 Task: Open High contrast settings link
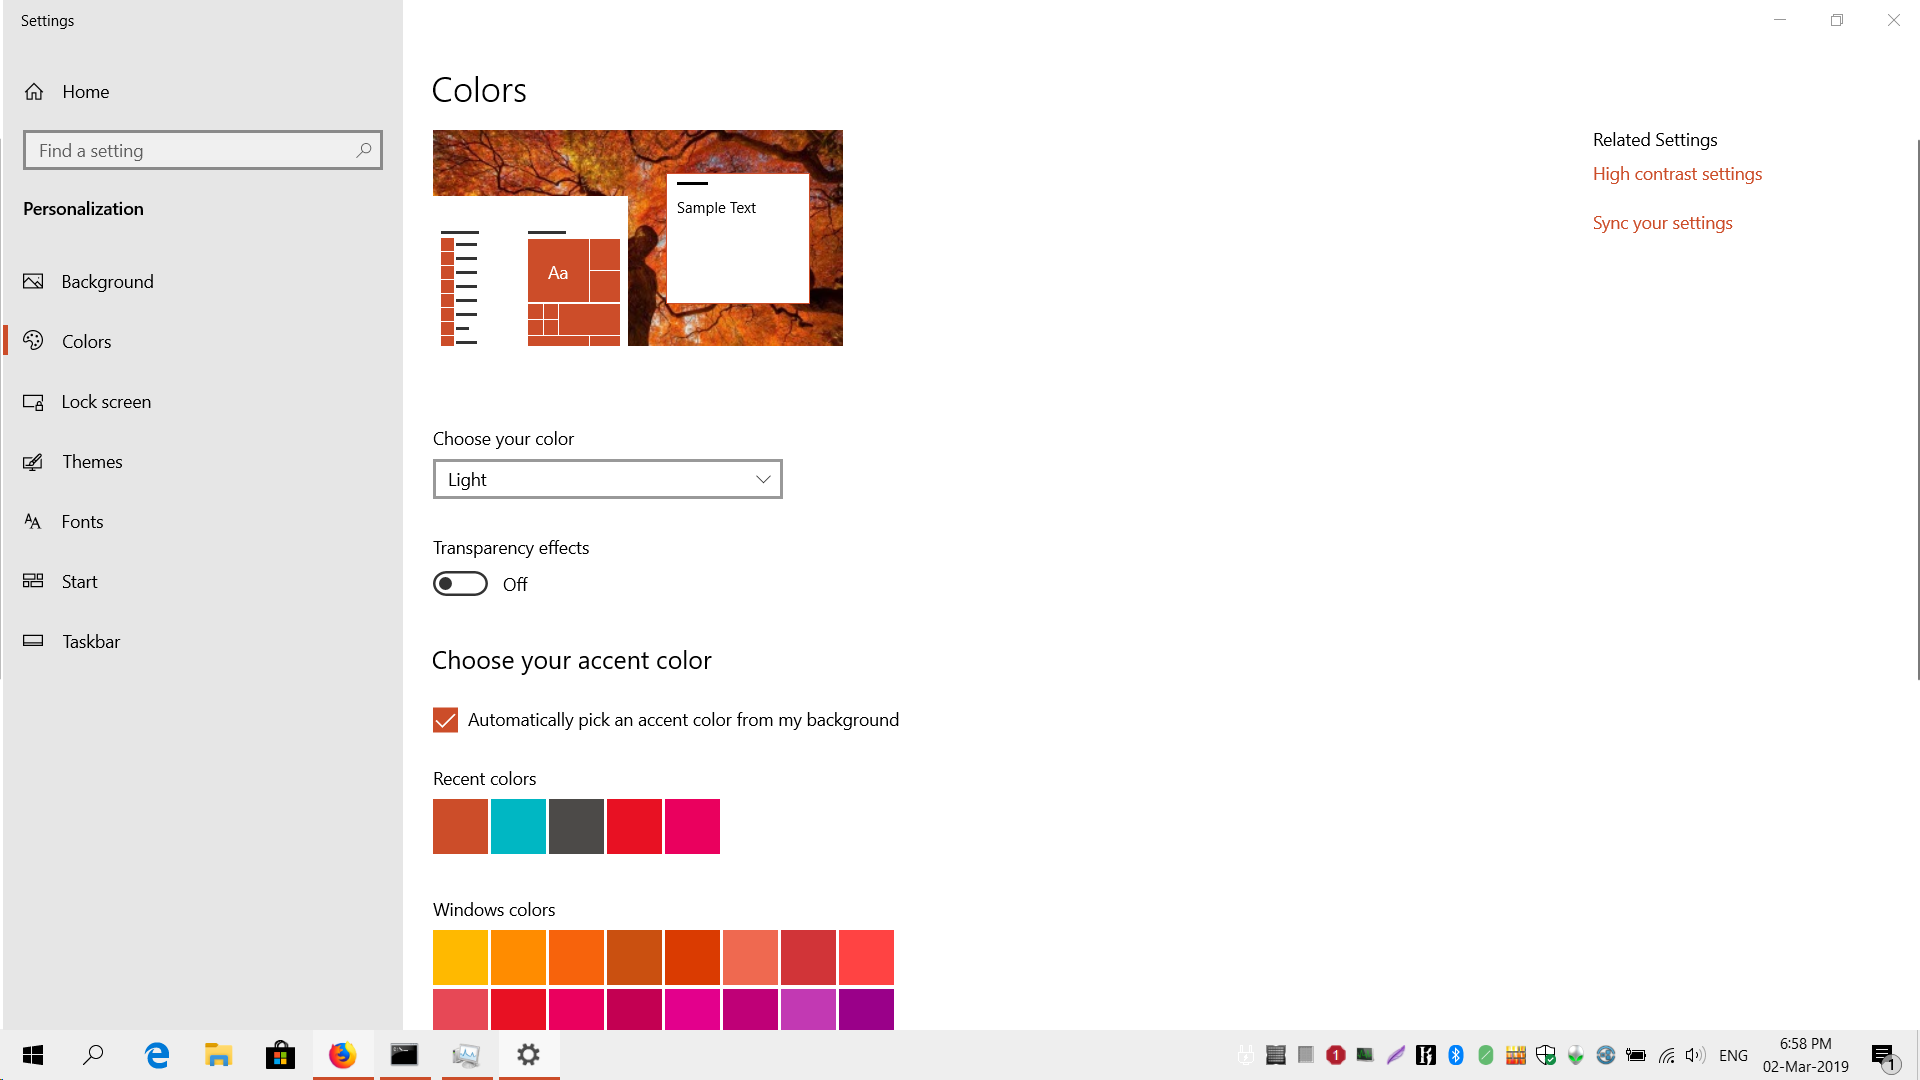tap(1677, 174)
